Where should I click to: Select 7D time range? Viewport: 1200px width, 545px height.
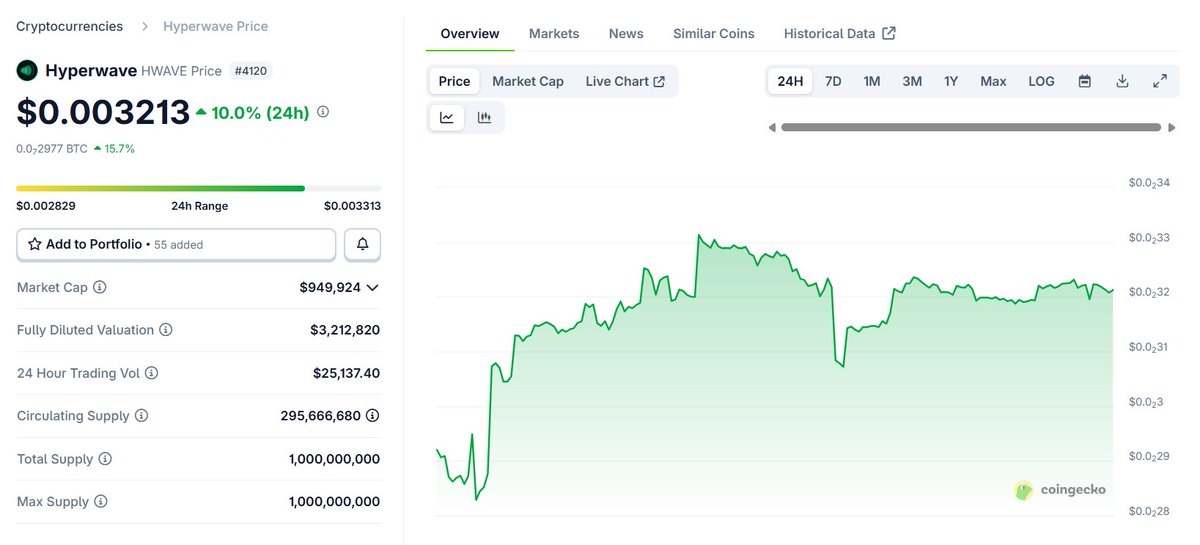tap(833, 81)
